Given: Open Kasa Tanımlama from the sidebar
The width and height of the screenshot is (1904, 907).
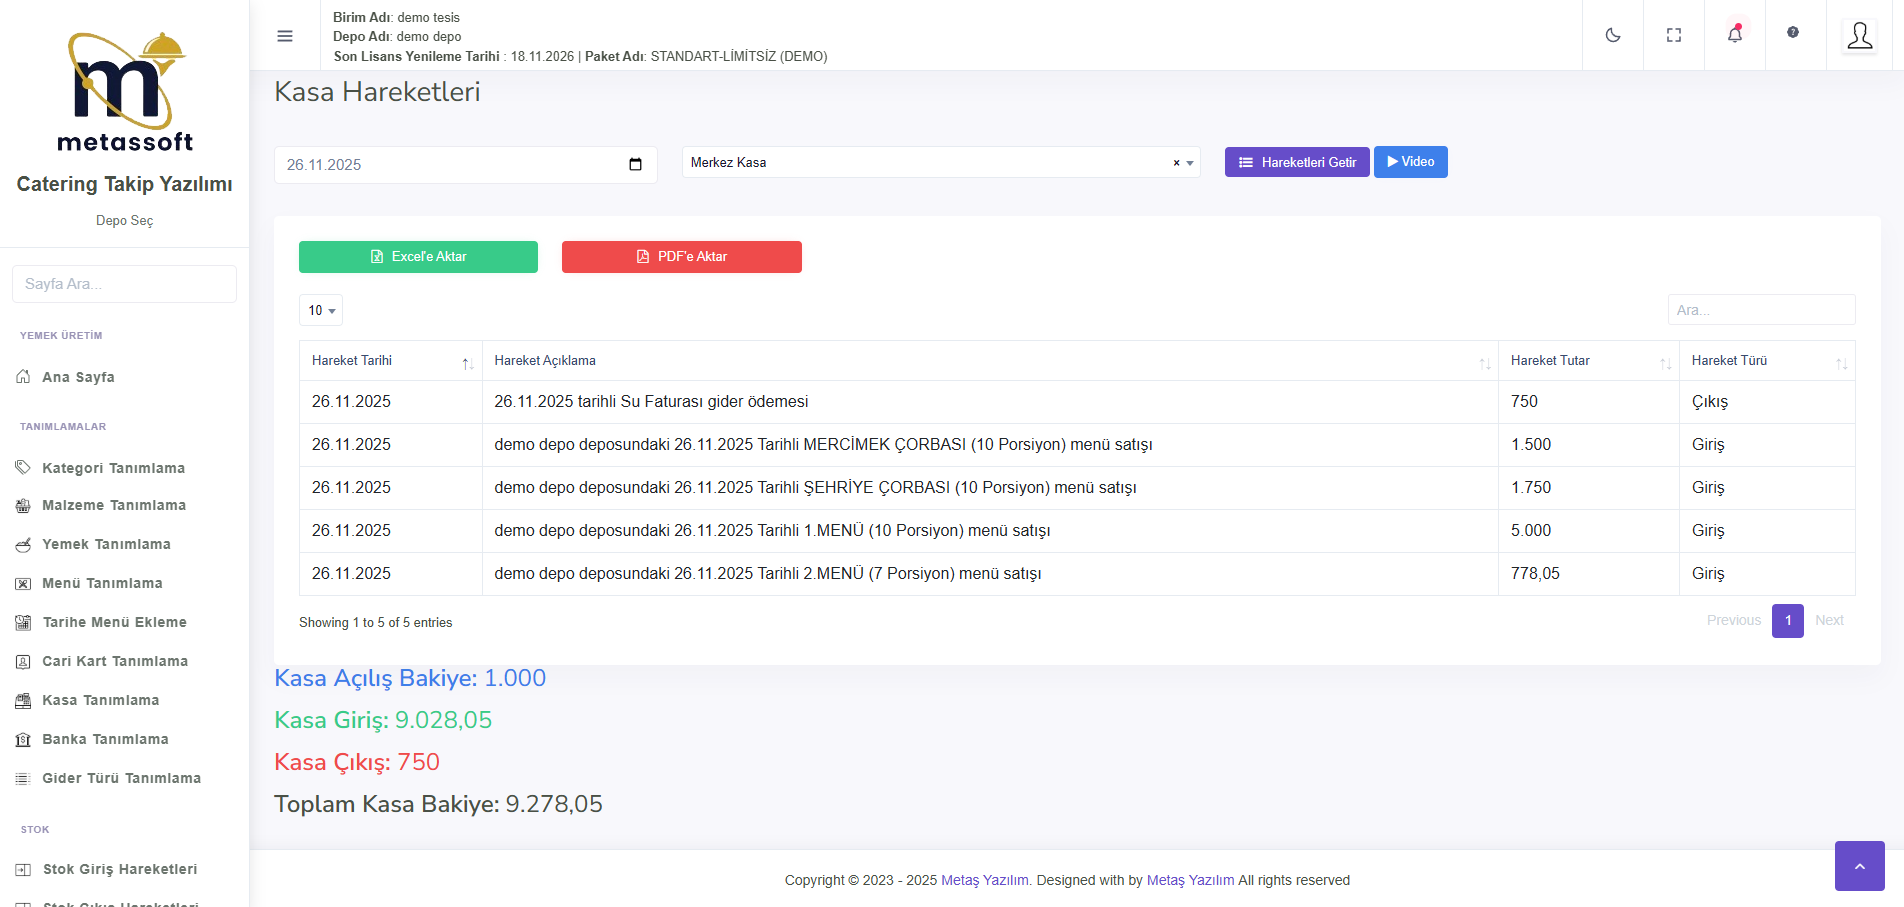Looking at the screenshot, I should pyautogui.click(x=100, y=700).
